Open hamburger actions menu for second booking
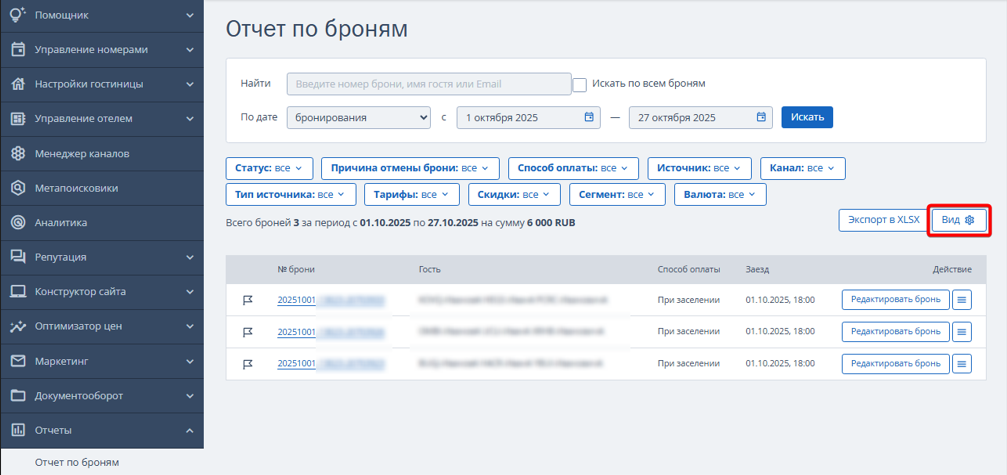The image size is (1007, 475). 962,331
